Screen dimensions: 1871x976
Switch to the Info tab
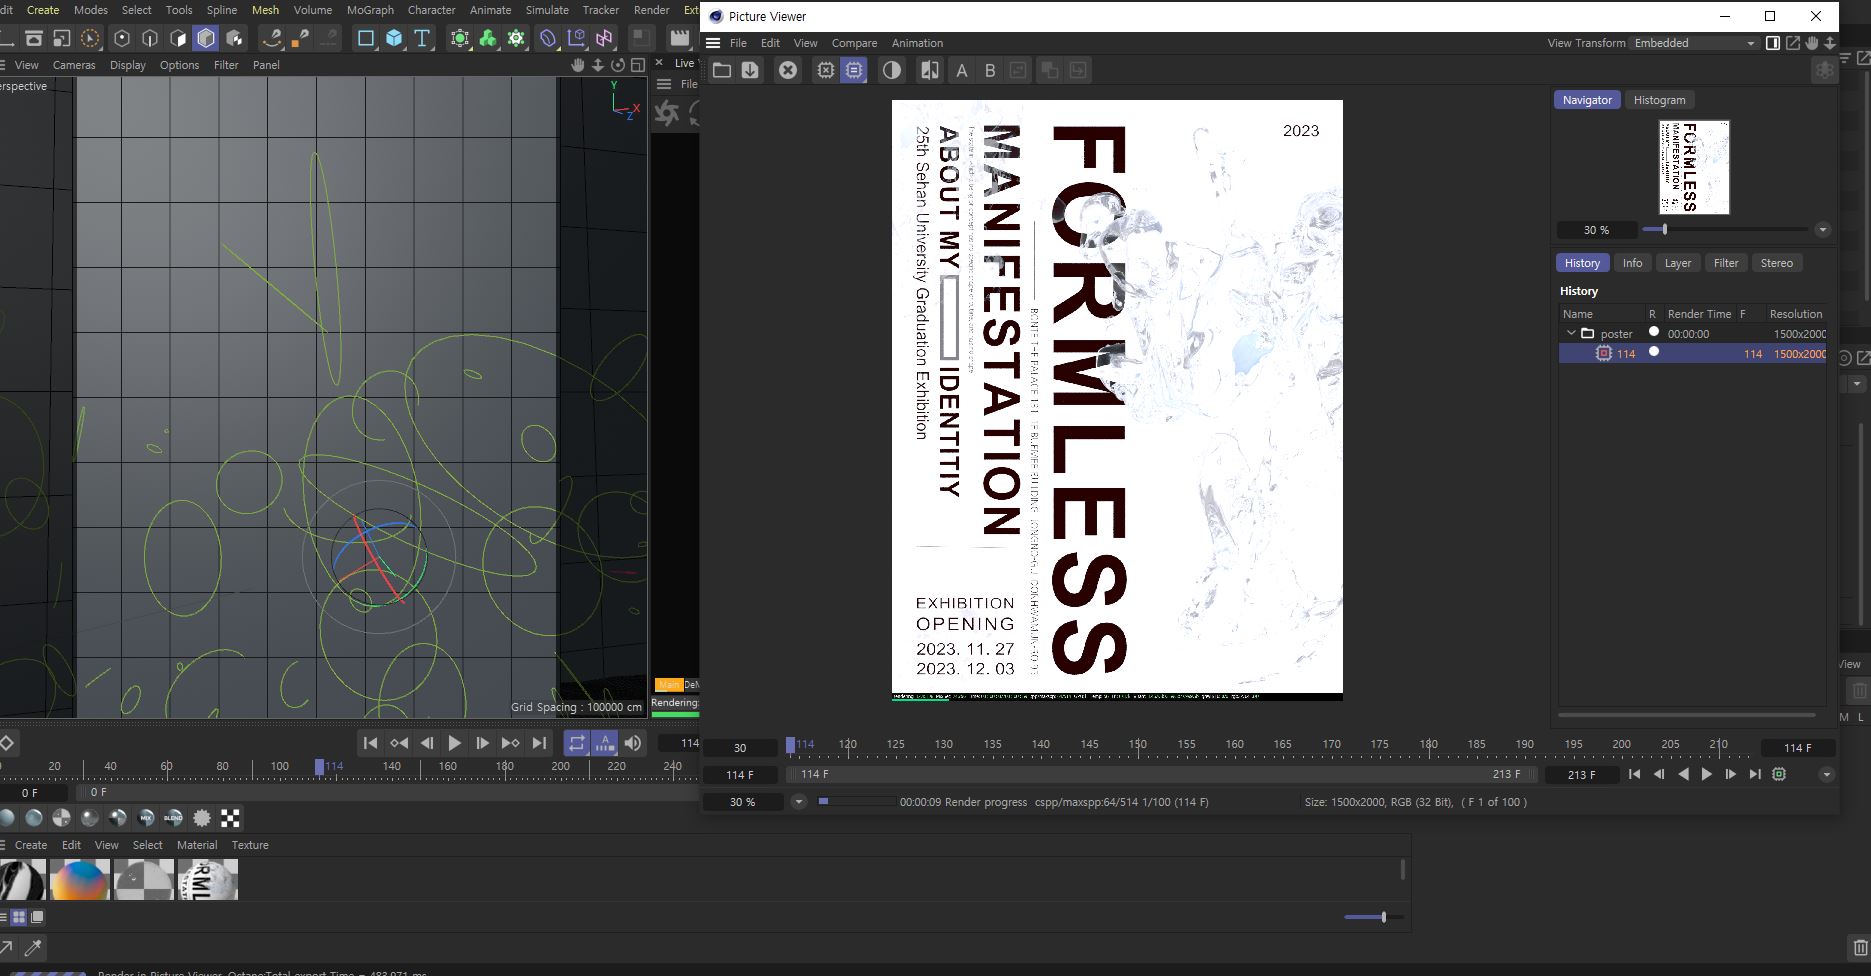click(x=1632, y=263)
